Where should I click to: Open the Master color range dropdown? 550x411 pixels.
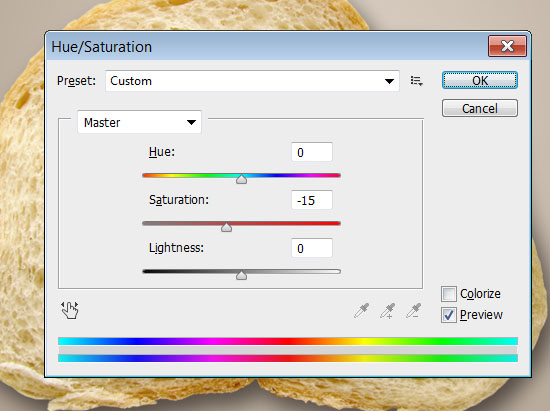coord(139,122)
